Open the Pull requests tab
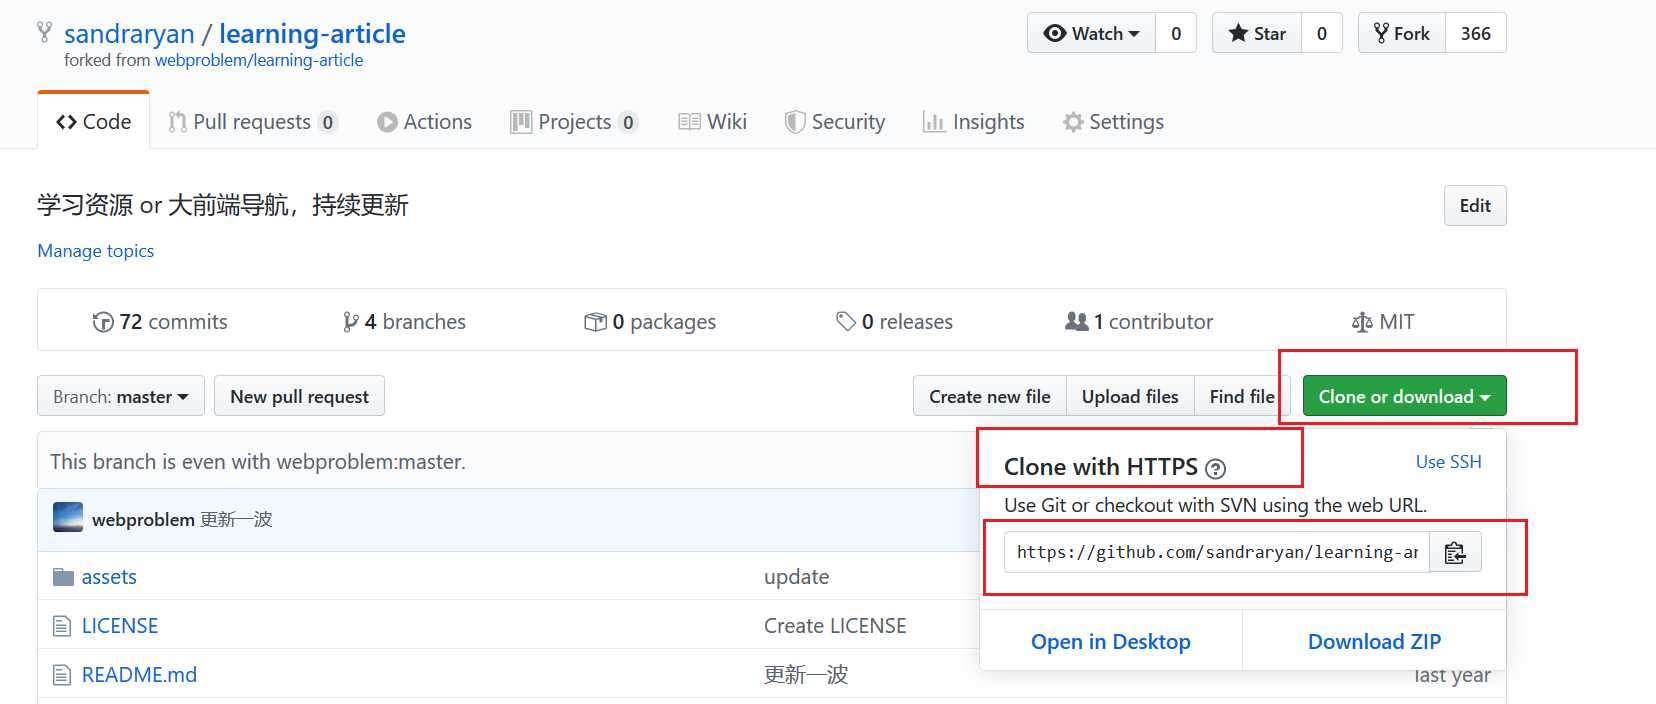This screenshot has width=1656, height=704. coord(253,122)
